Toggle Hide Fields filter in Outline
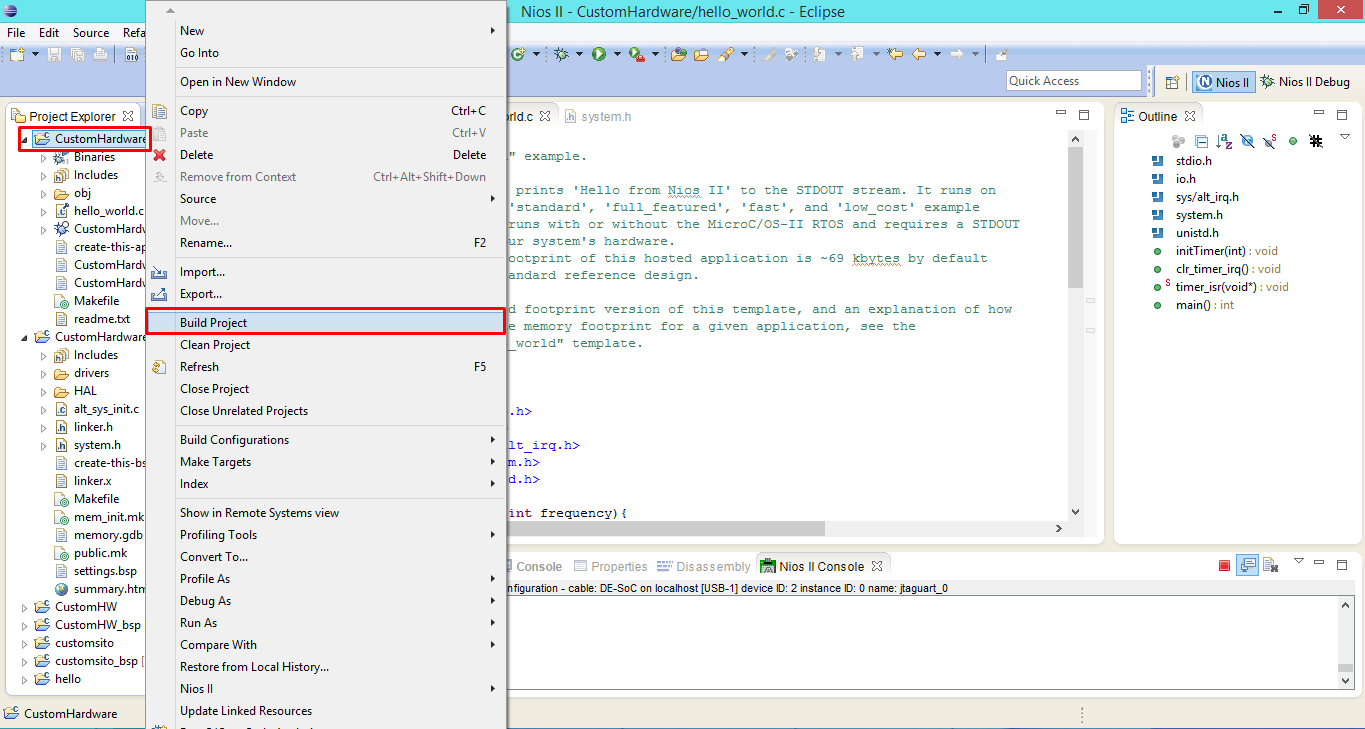The width and height of the screenshot is (1365, 729). point(1247,142)
